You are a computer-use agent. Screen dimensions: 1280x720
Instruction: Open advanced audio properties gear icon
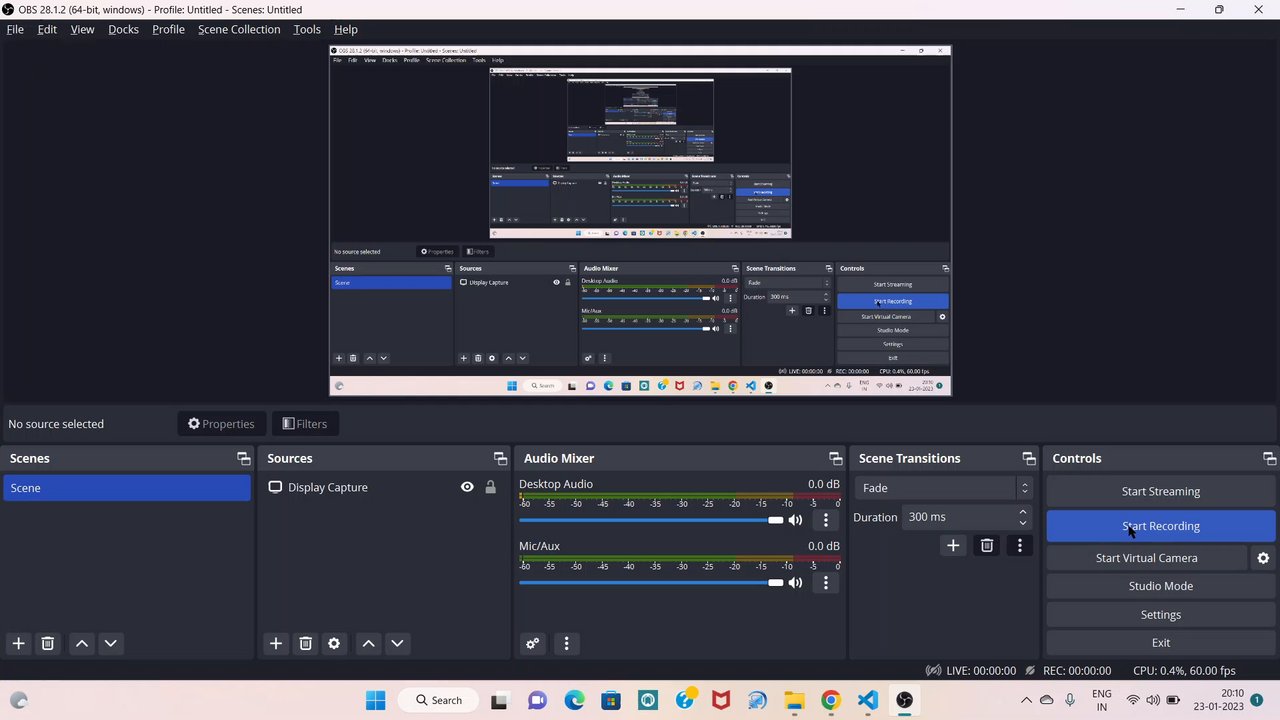[533, 643]
